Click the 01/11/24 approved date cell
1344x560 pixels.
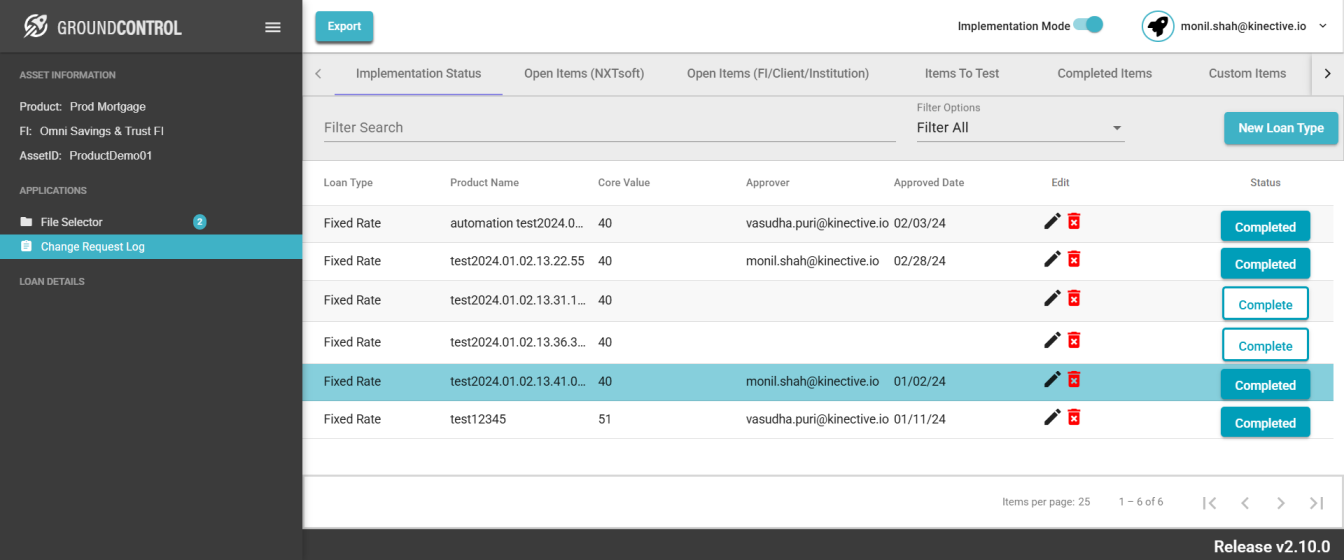click(x=920, y=419)
